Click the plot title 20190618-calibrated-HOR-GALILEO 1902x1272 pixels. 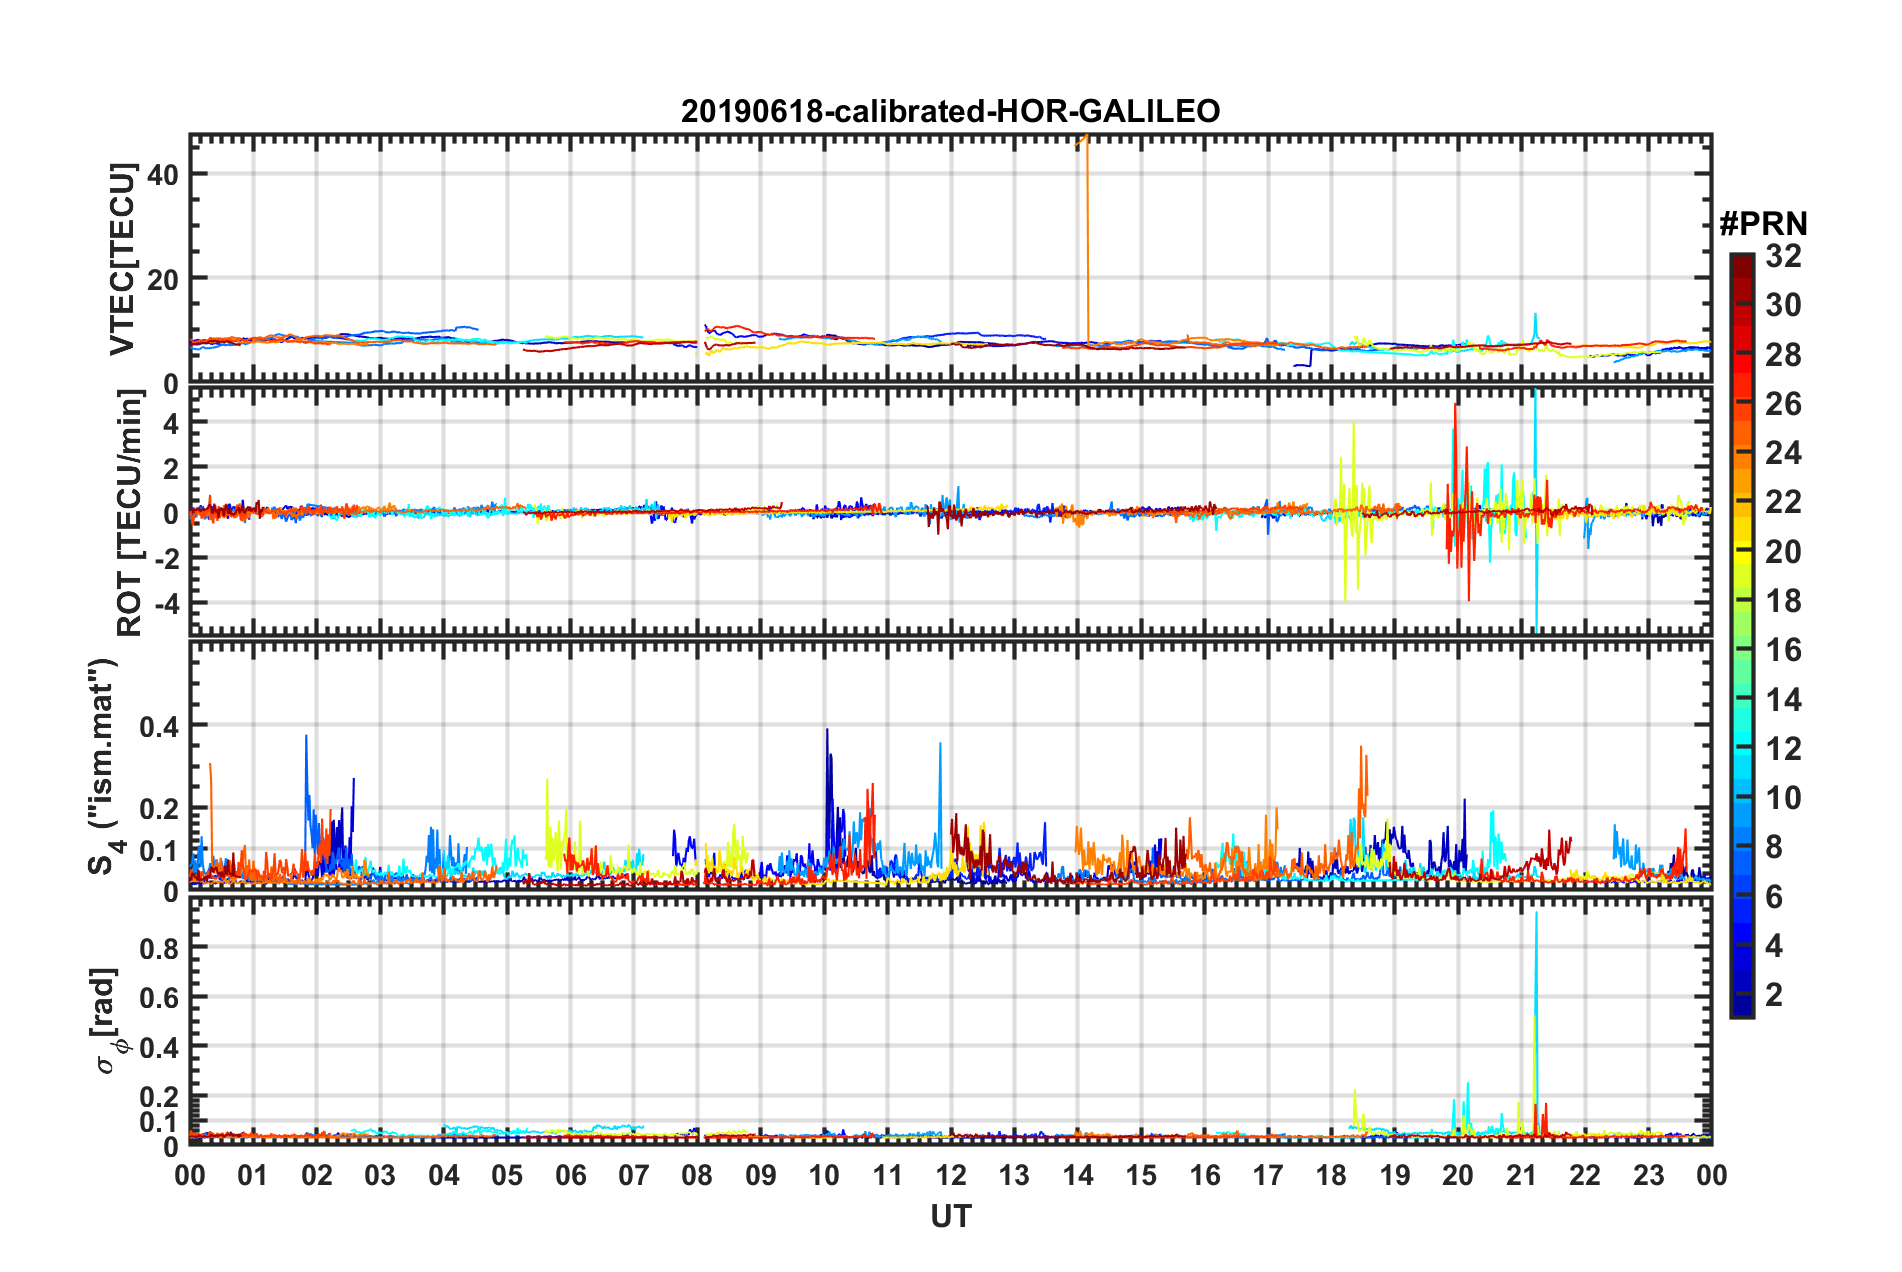[x=950, y=110]
